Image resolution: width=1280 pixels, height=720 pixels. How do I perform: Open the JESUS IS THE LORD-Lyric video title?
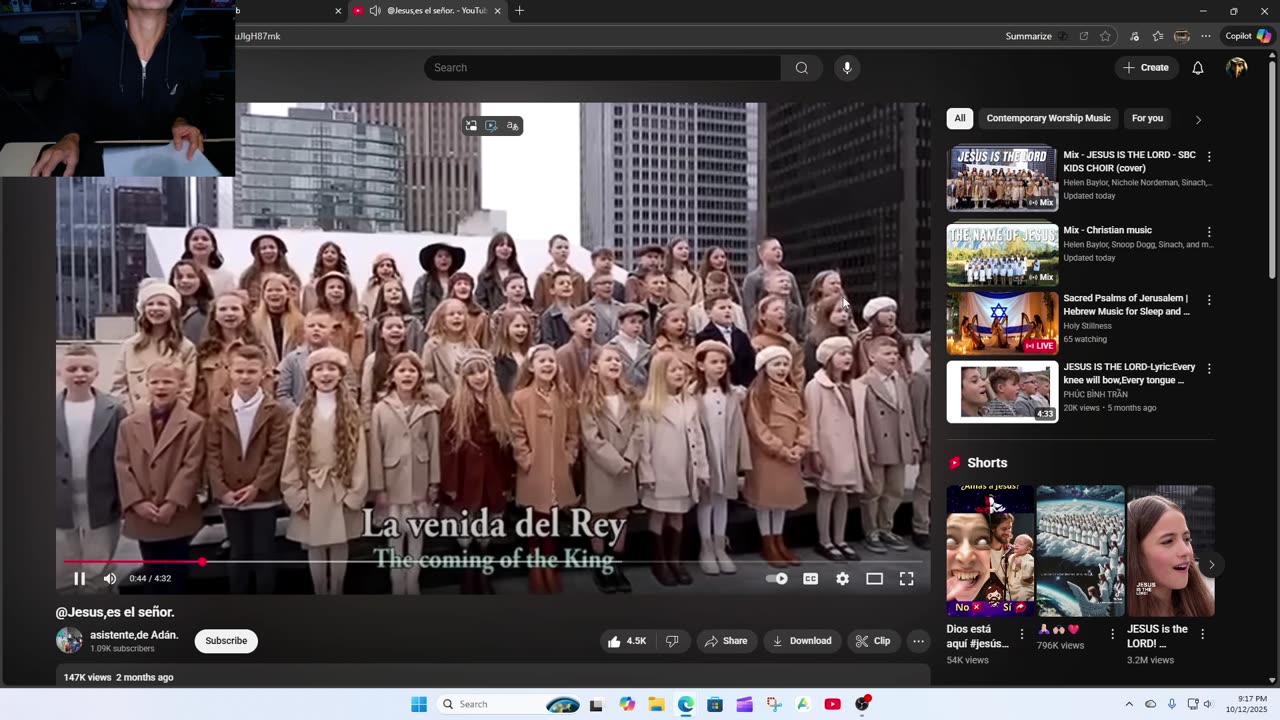tap(1129, 374)
